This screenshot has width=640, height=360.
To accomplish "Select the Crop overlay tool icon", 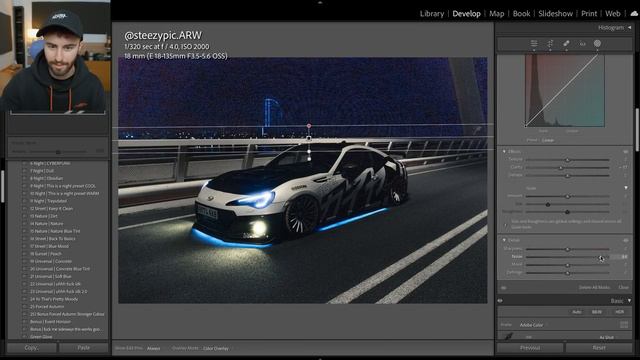I will 550,43.
